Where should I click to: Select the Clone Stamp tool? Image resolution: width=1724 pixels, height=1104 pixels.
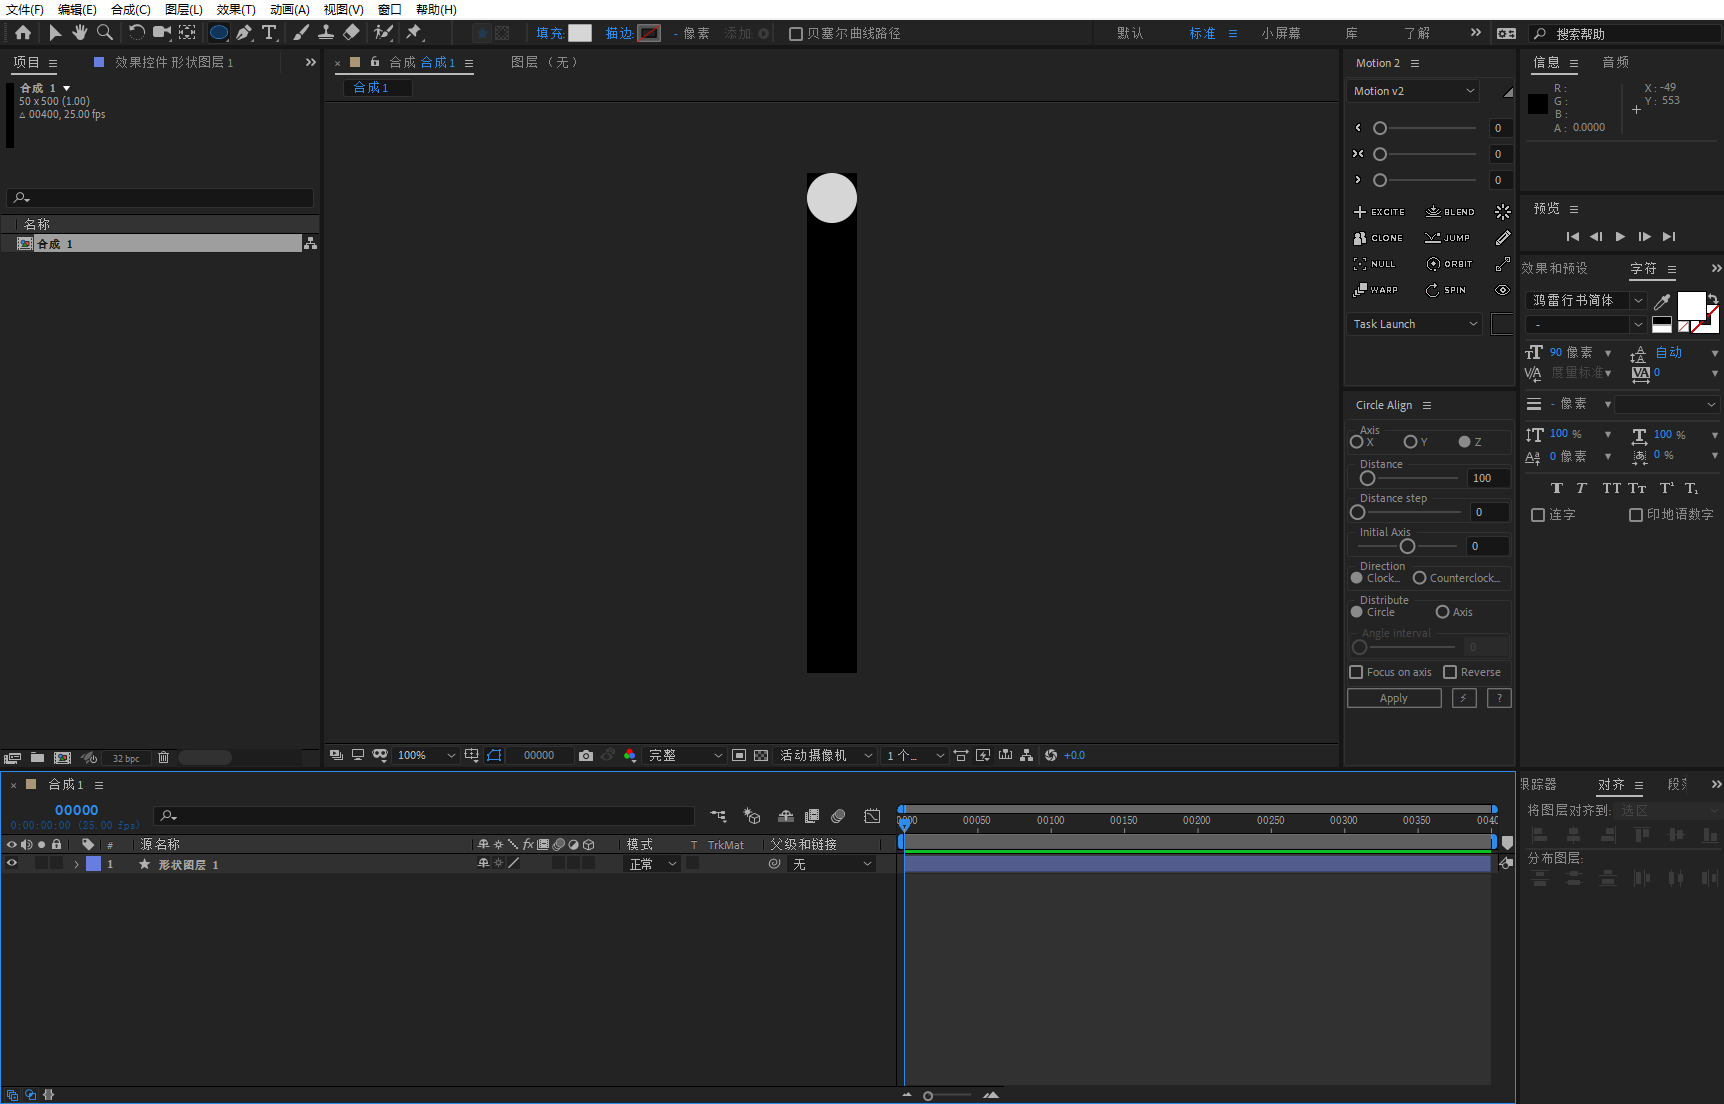[326, 33]
